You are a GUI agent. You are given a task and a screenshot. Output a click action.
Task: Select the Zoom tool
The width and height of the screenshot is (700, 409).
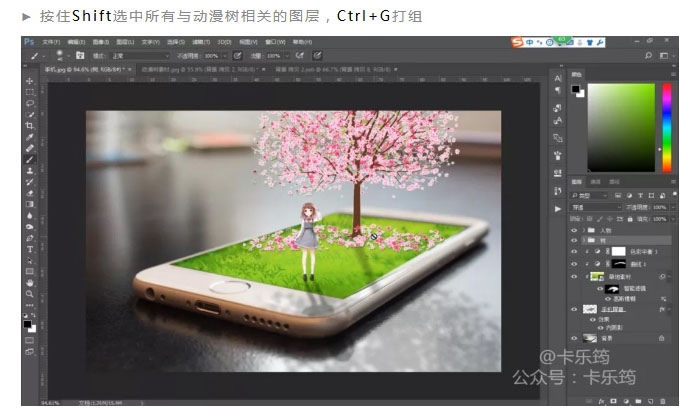[30, 294]
